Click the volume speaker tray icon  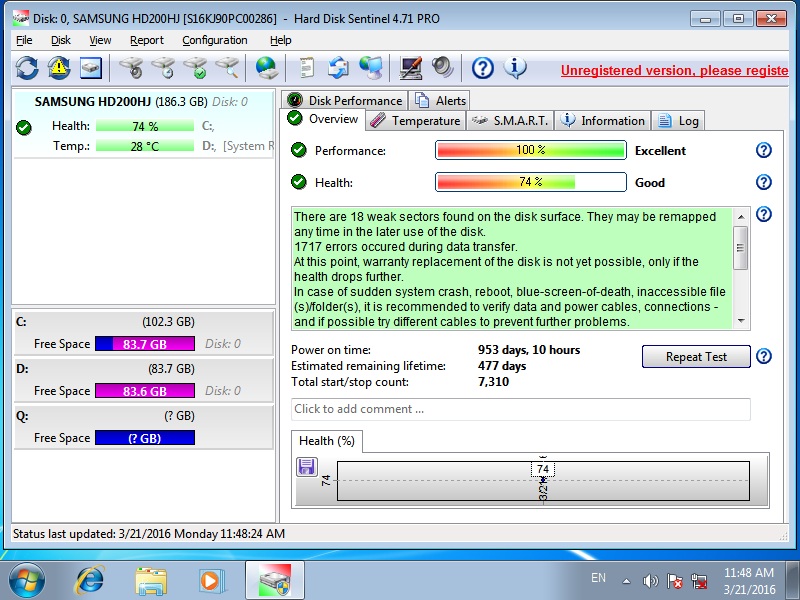point(651,581)
